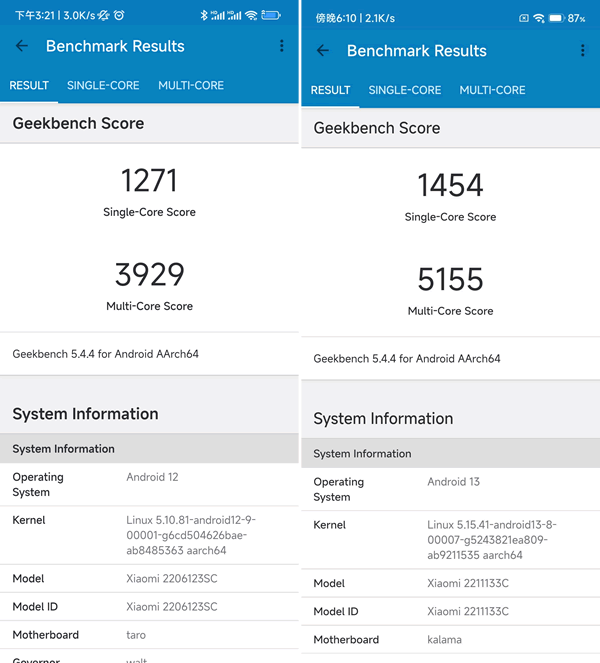Switch to MULTI-CORE tab on right screen

tap(492, 90)
